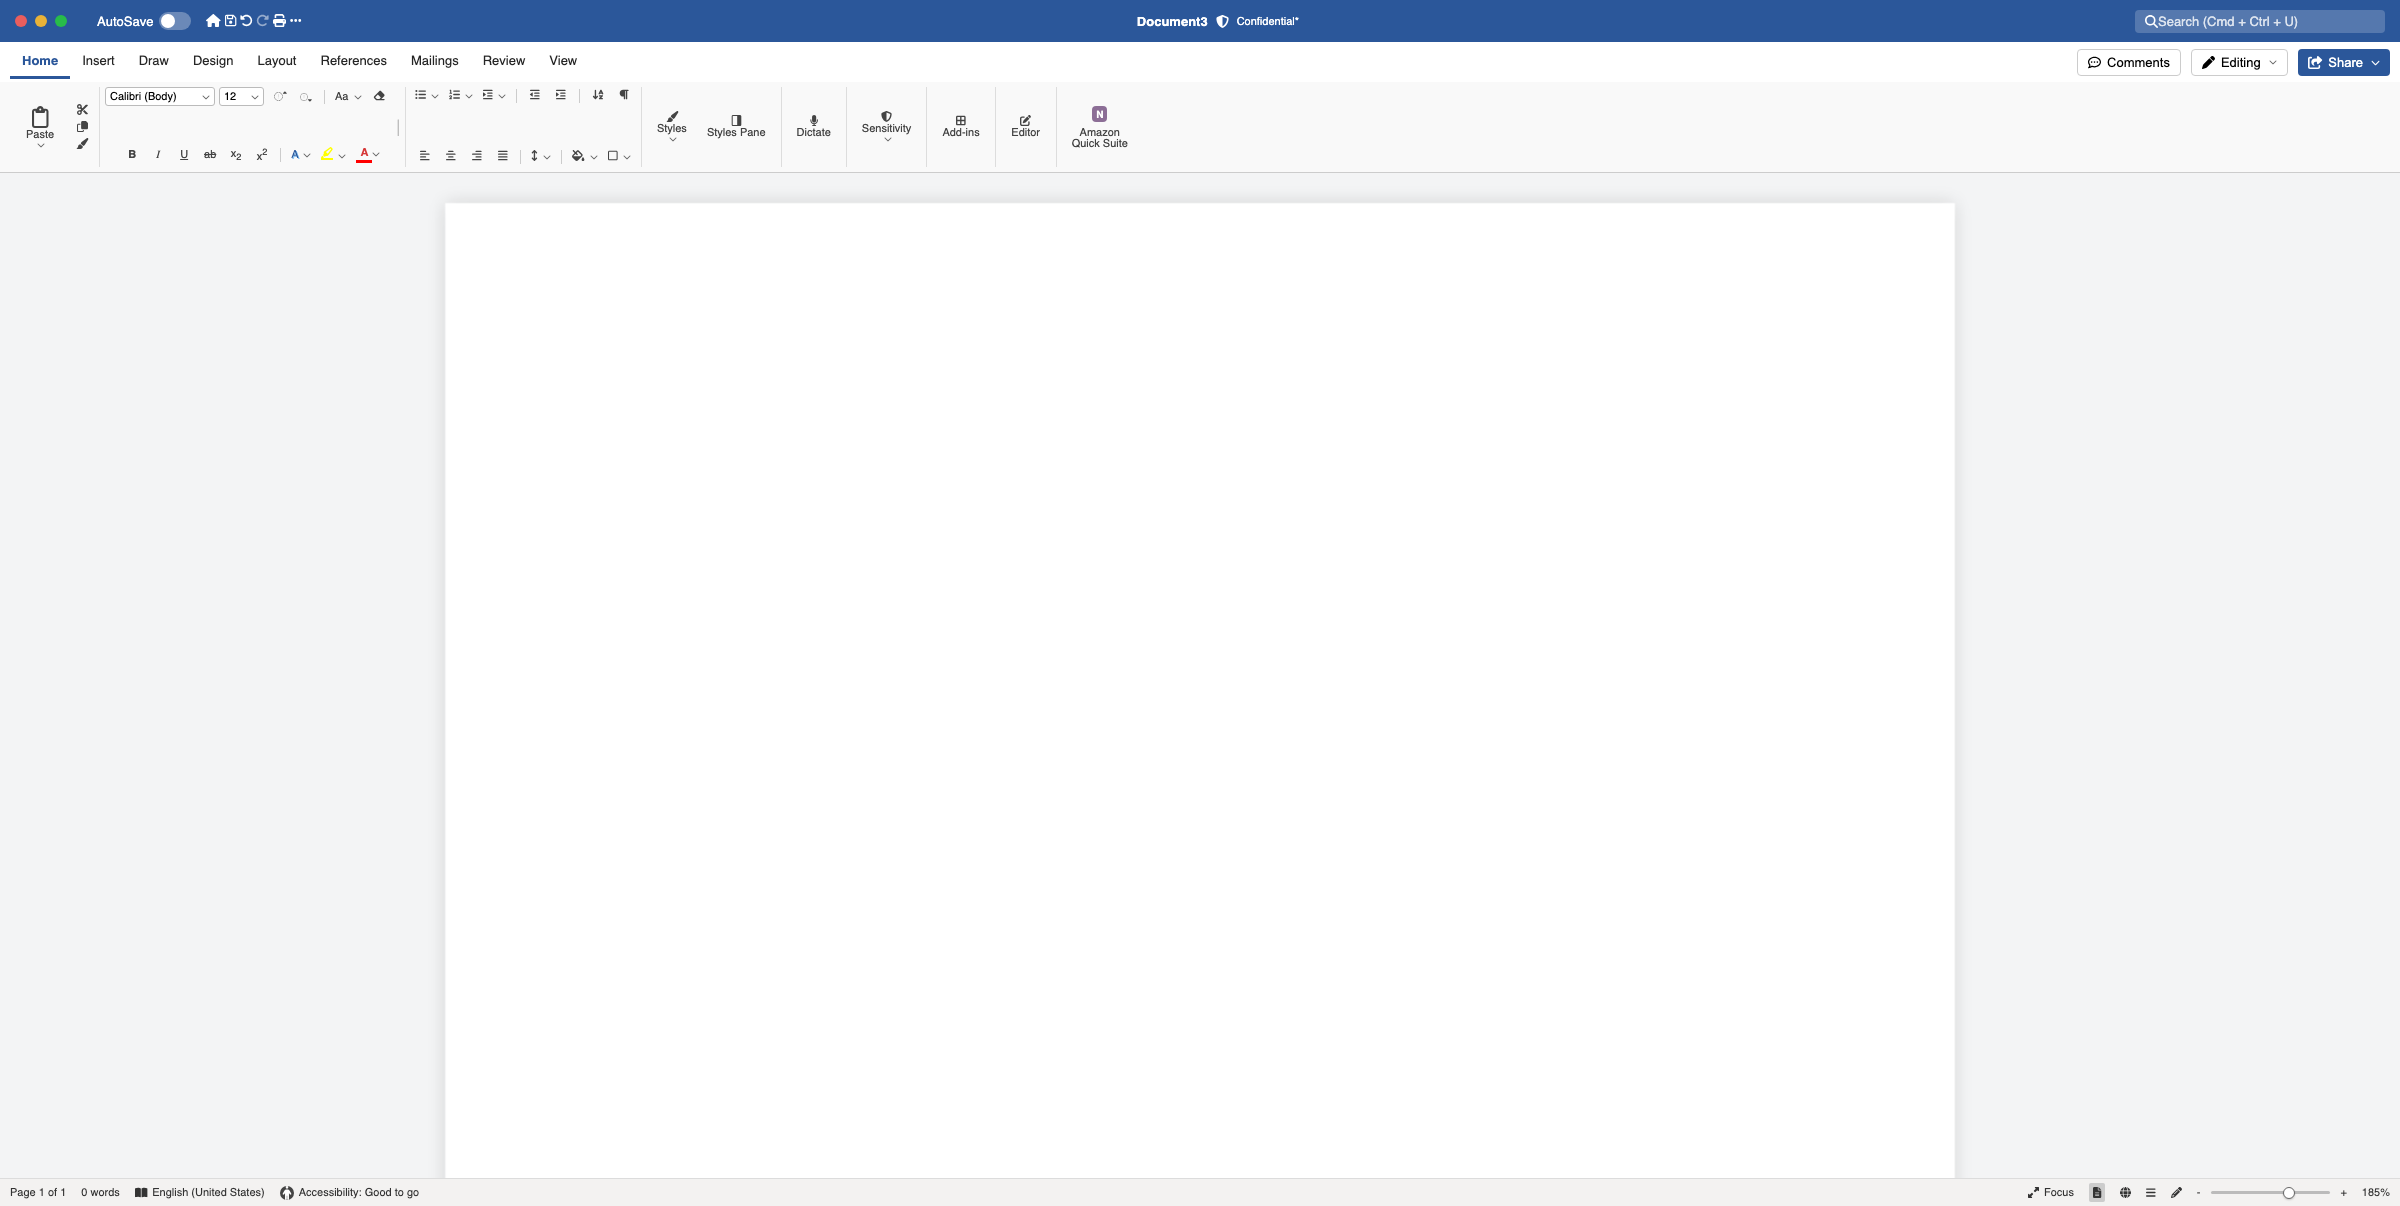Viewport: 2400px width, 1206px height.
Task: Click the Share button
Action: (2343, 62)
